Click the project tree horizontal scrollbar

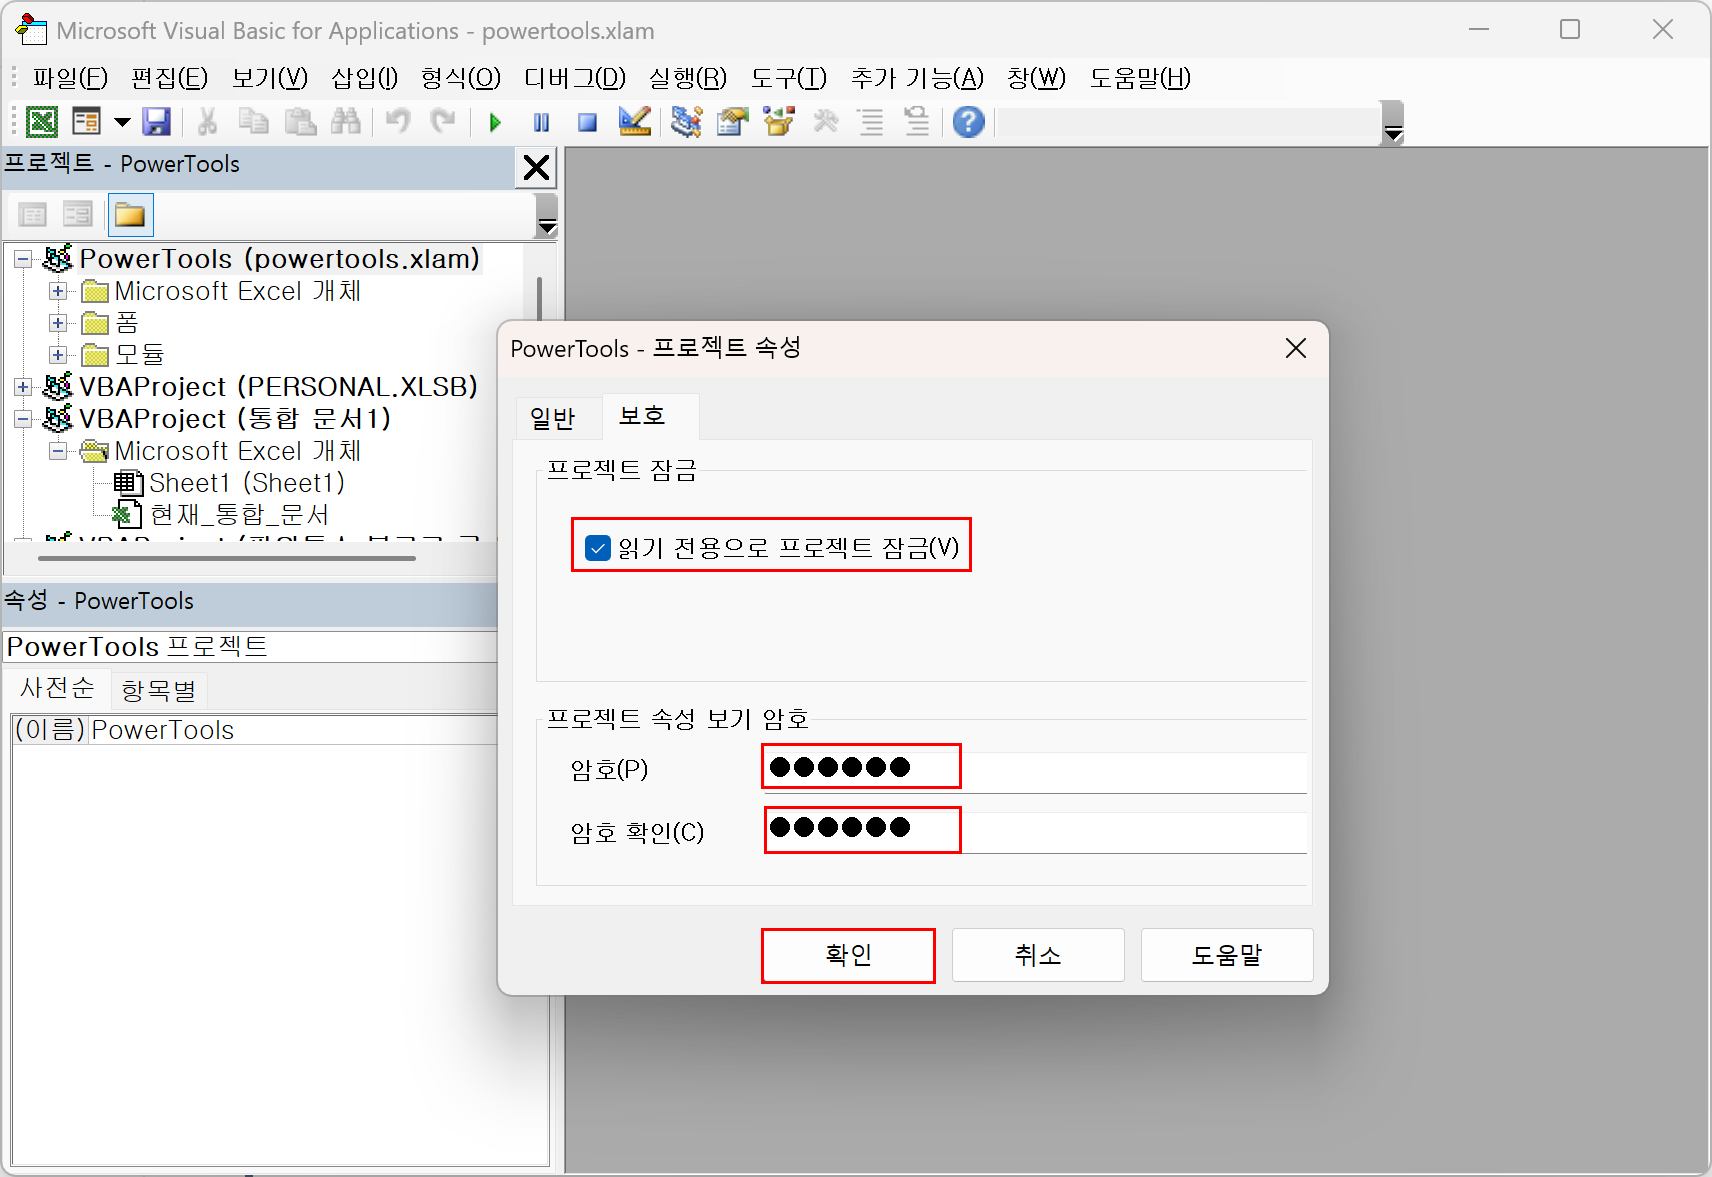click(226, 558)
